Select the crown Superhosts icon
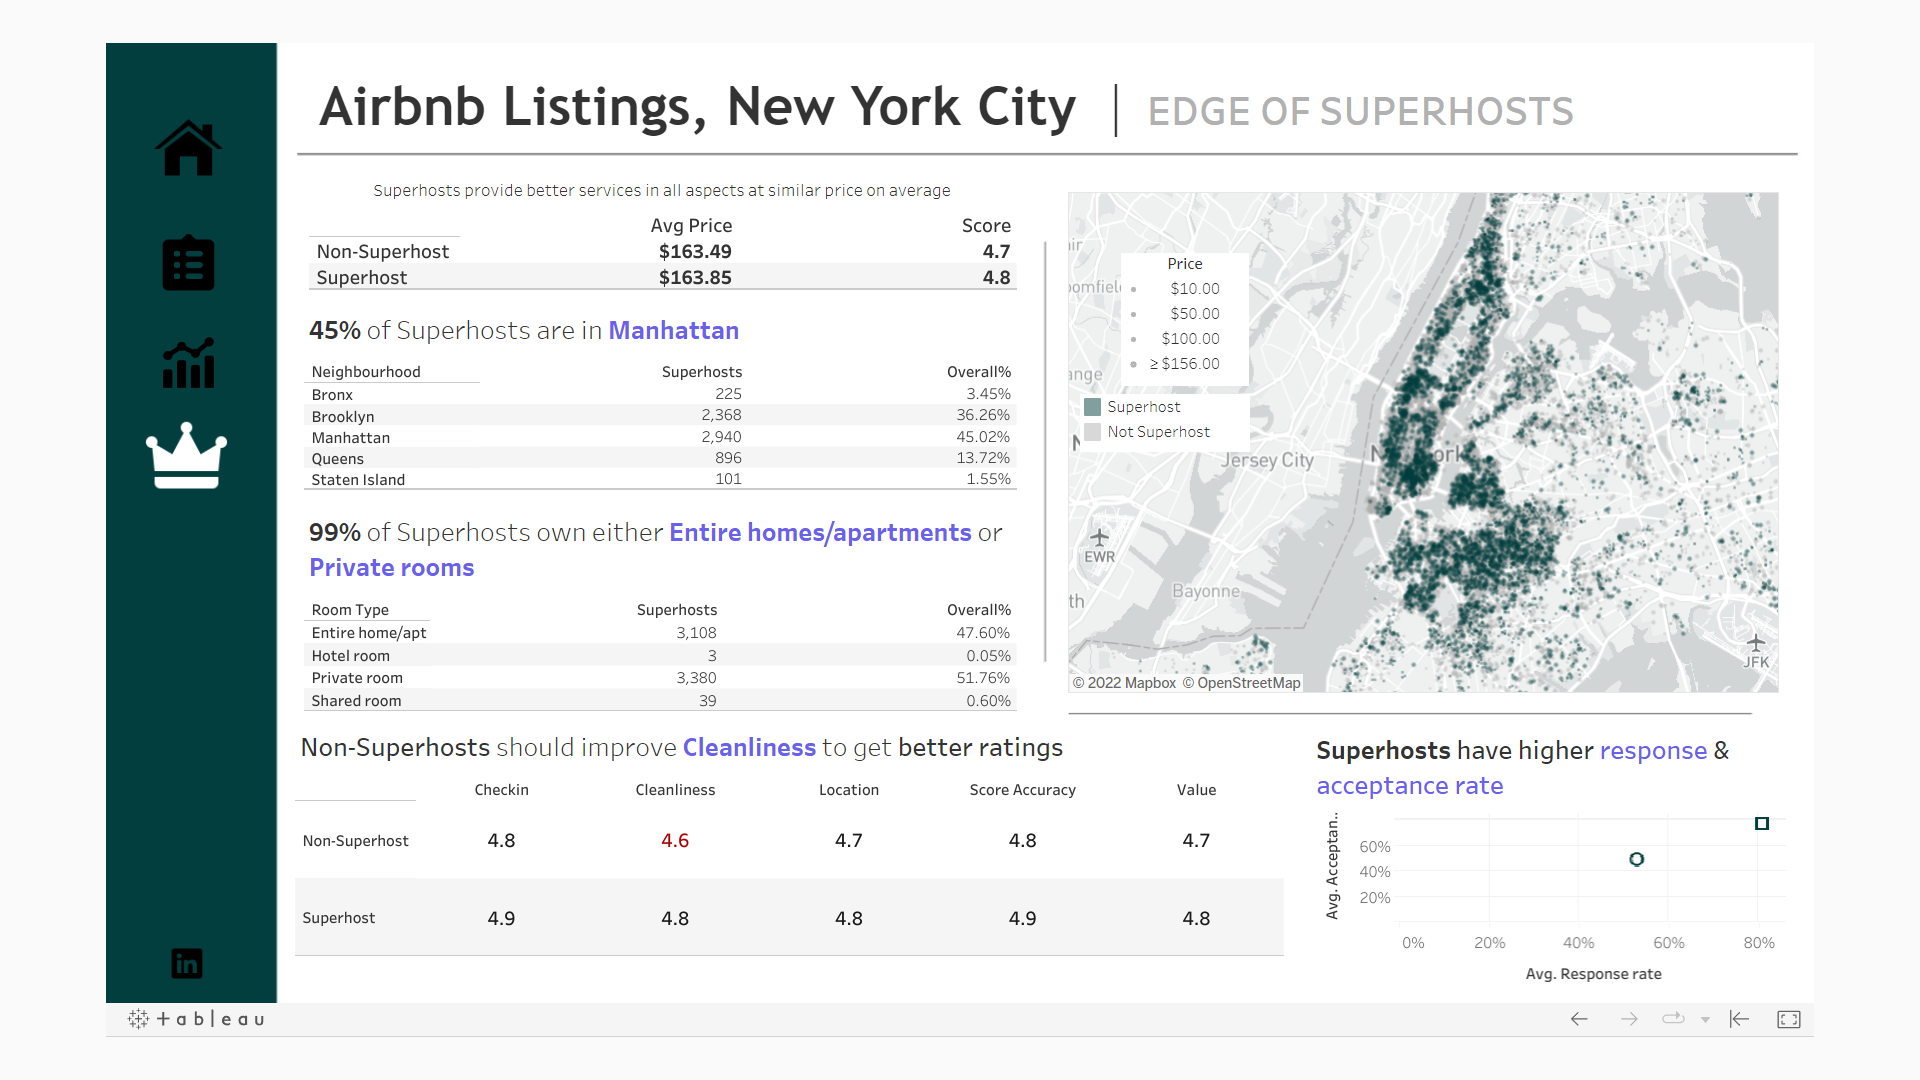This screenshot has height=1080, width=1920. (x=187, y=456)
